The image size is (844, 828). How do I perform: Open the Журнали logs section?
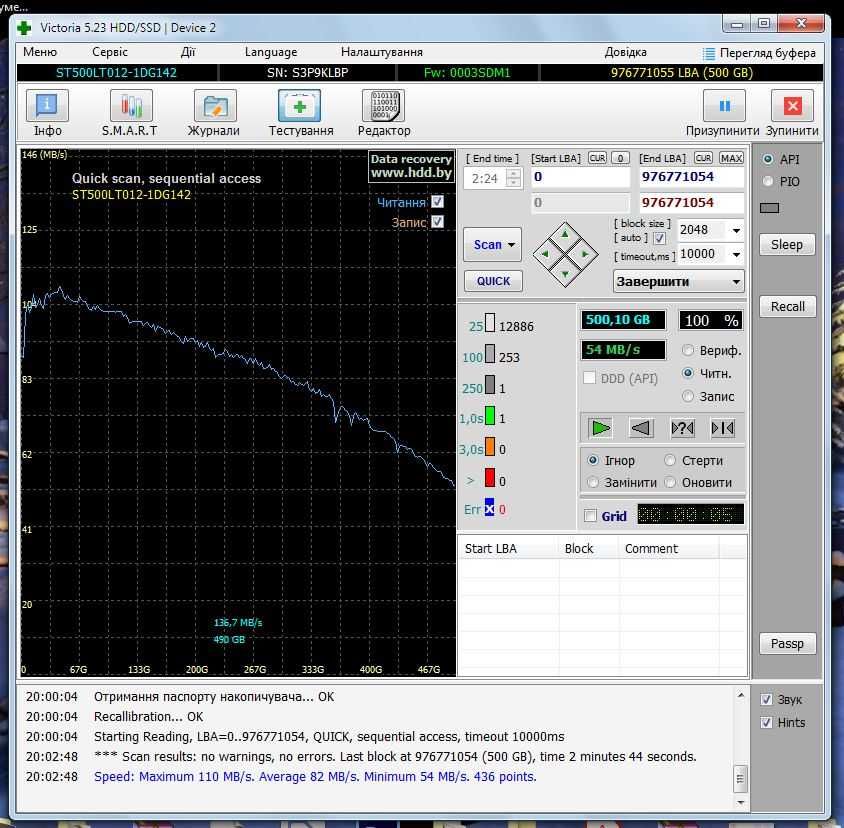point(214,113)
